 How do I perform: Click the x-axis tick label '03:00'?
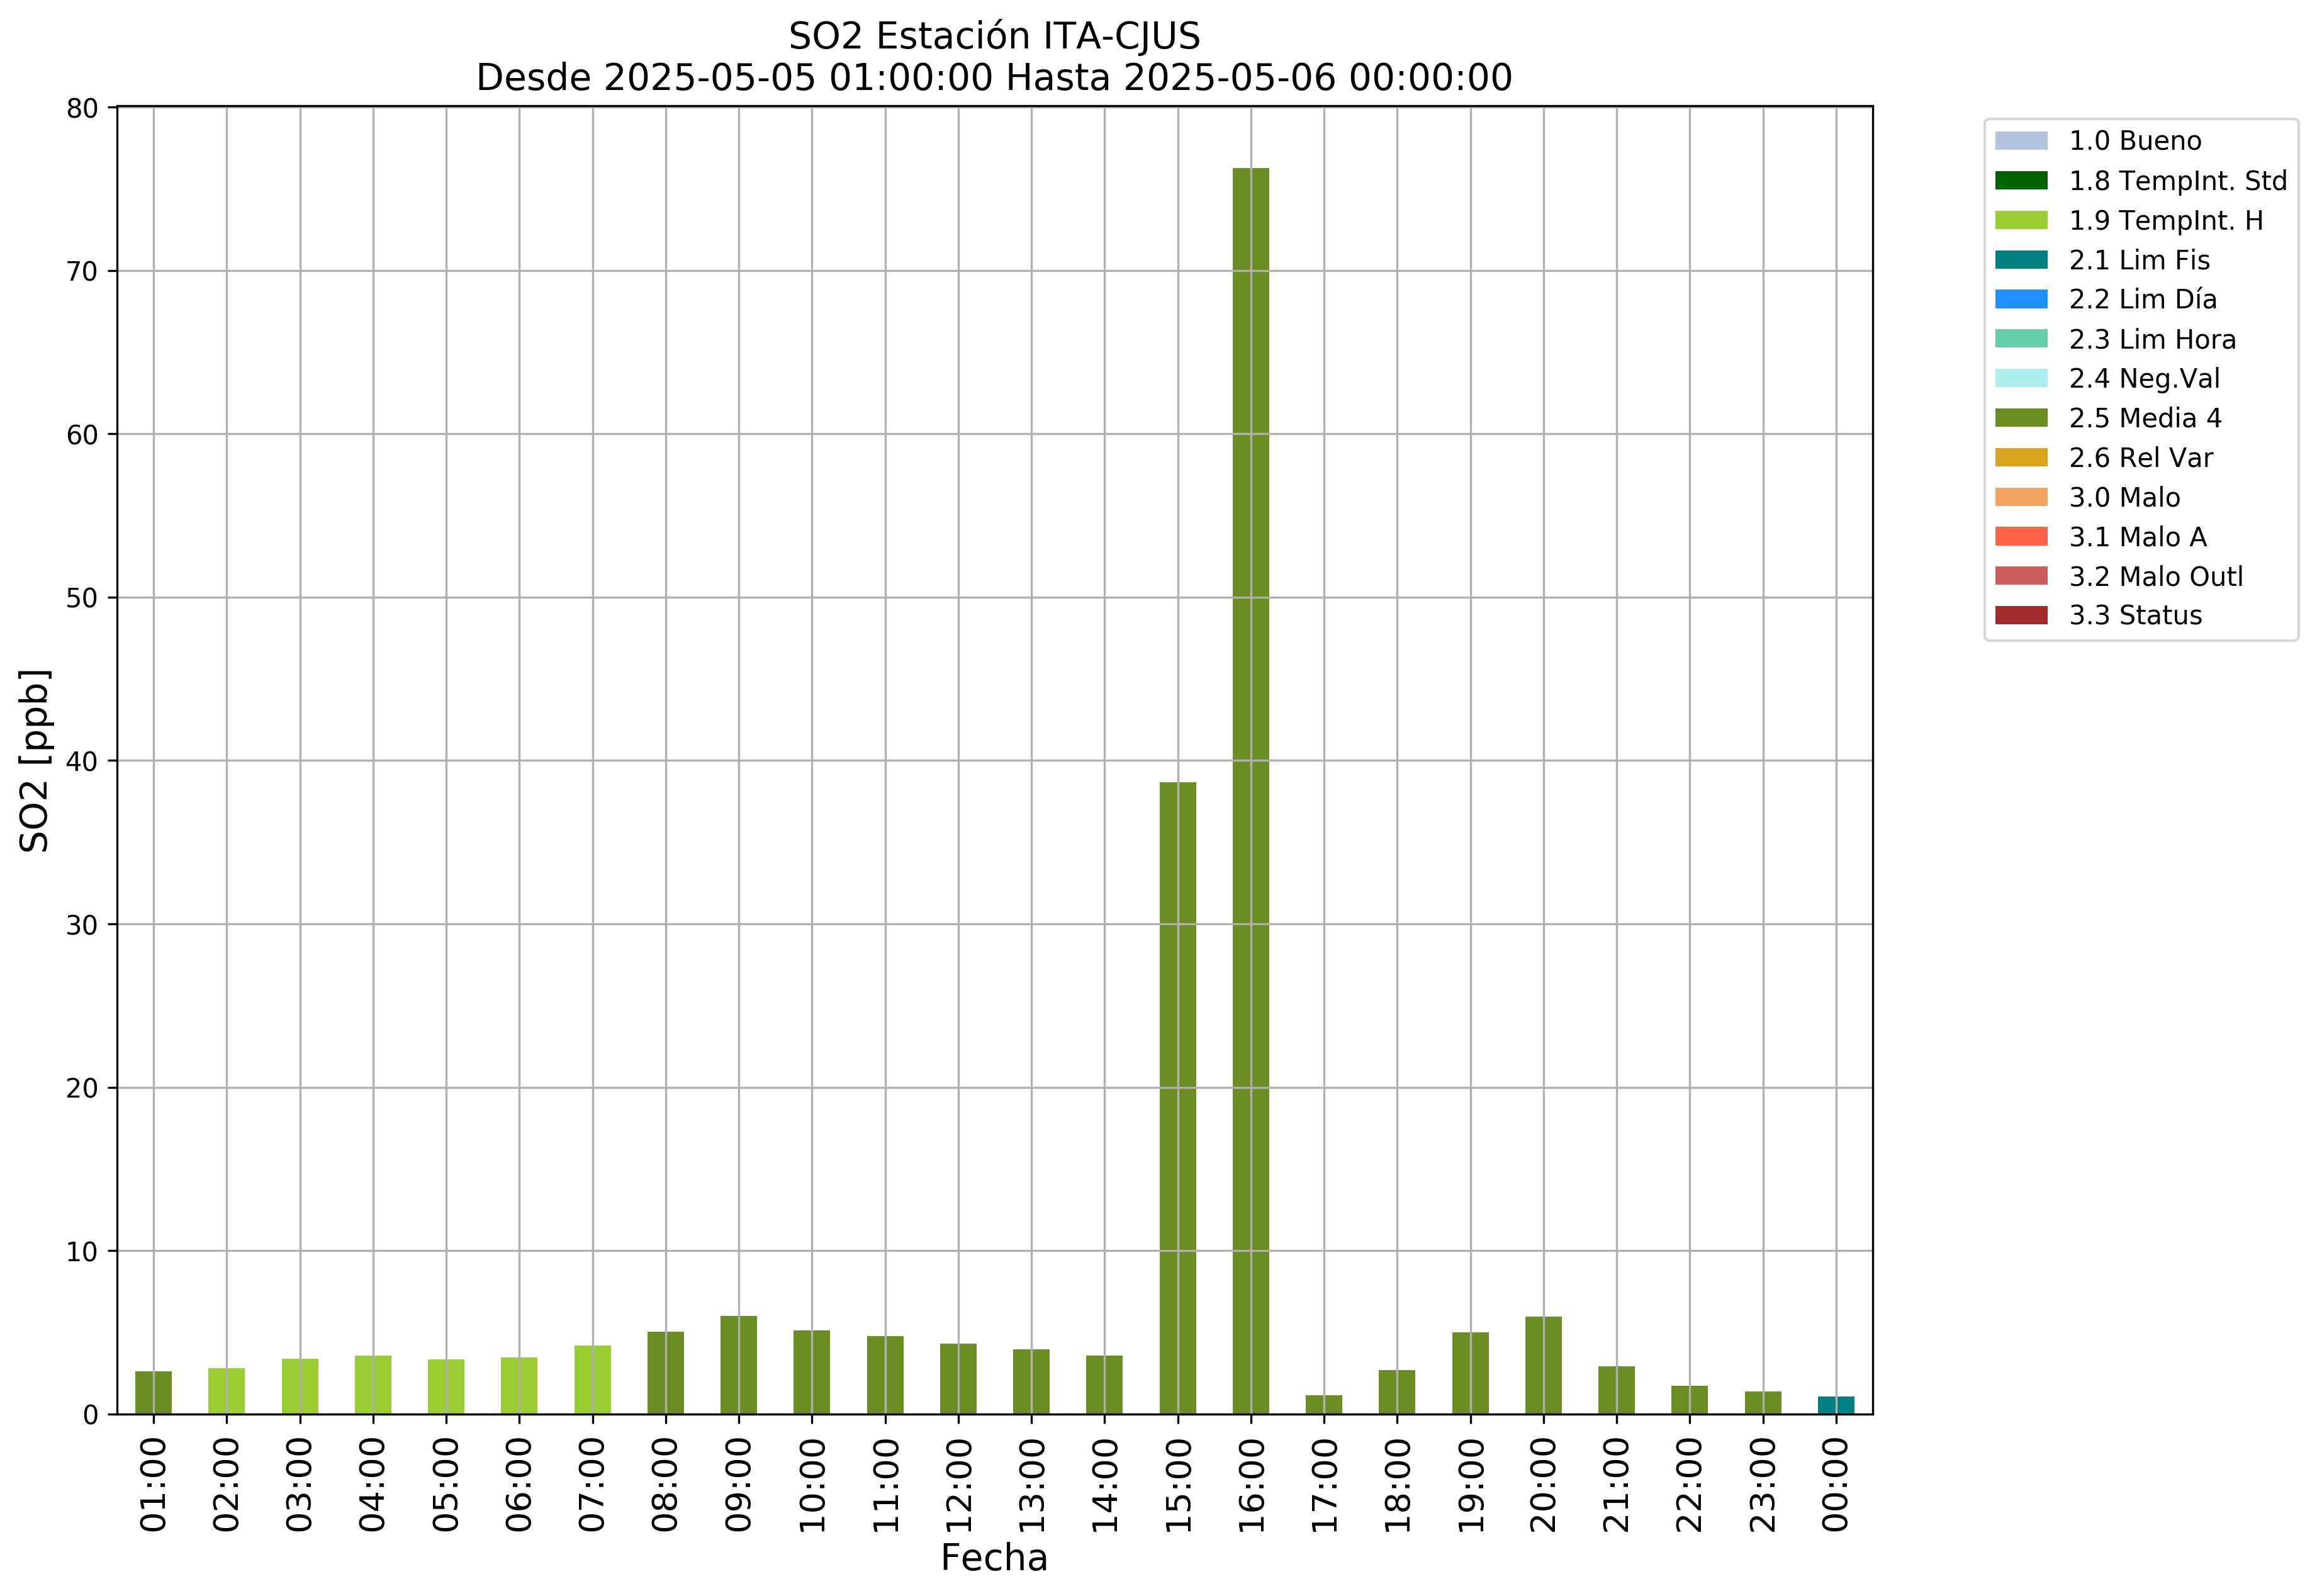[299, 1485]
